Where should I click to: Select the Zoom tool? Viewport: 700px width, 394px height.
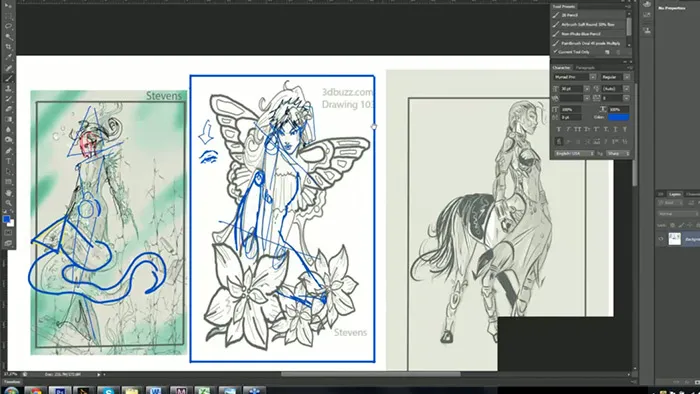pos(8,203)
